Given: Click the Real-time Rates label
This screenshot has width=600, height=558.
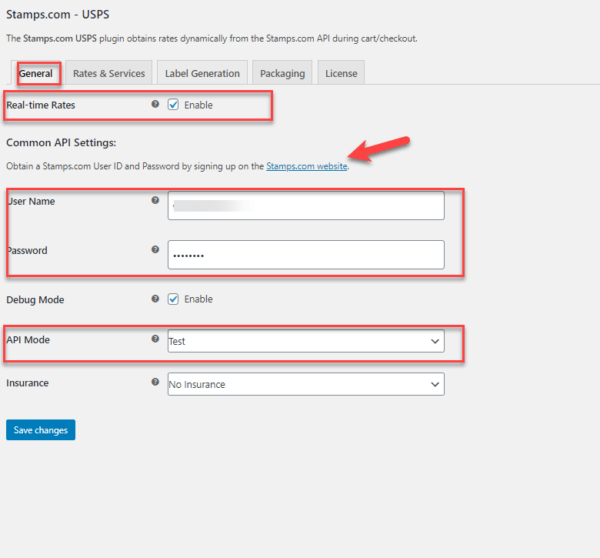Looking at the screenshot, I should (x=41, y=105).
